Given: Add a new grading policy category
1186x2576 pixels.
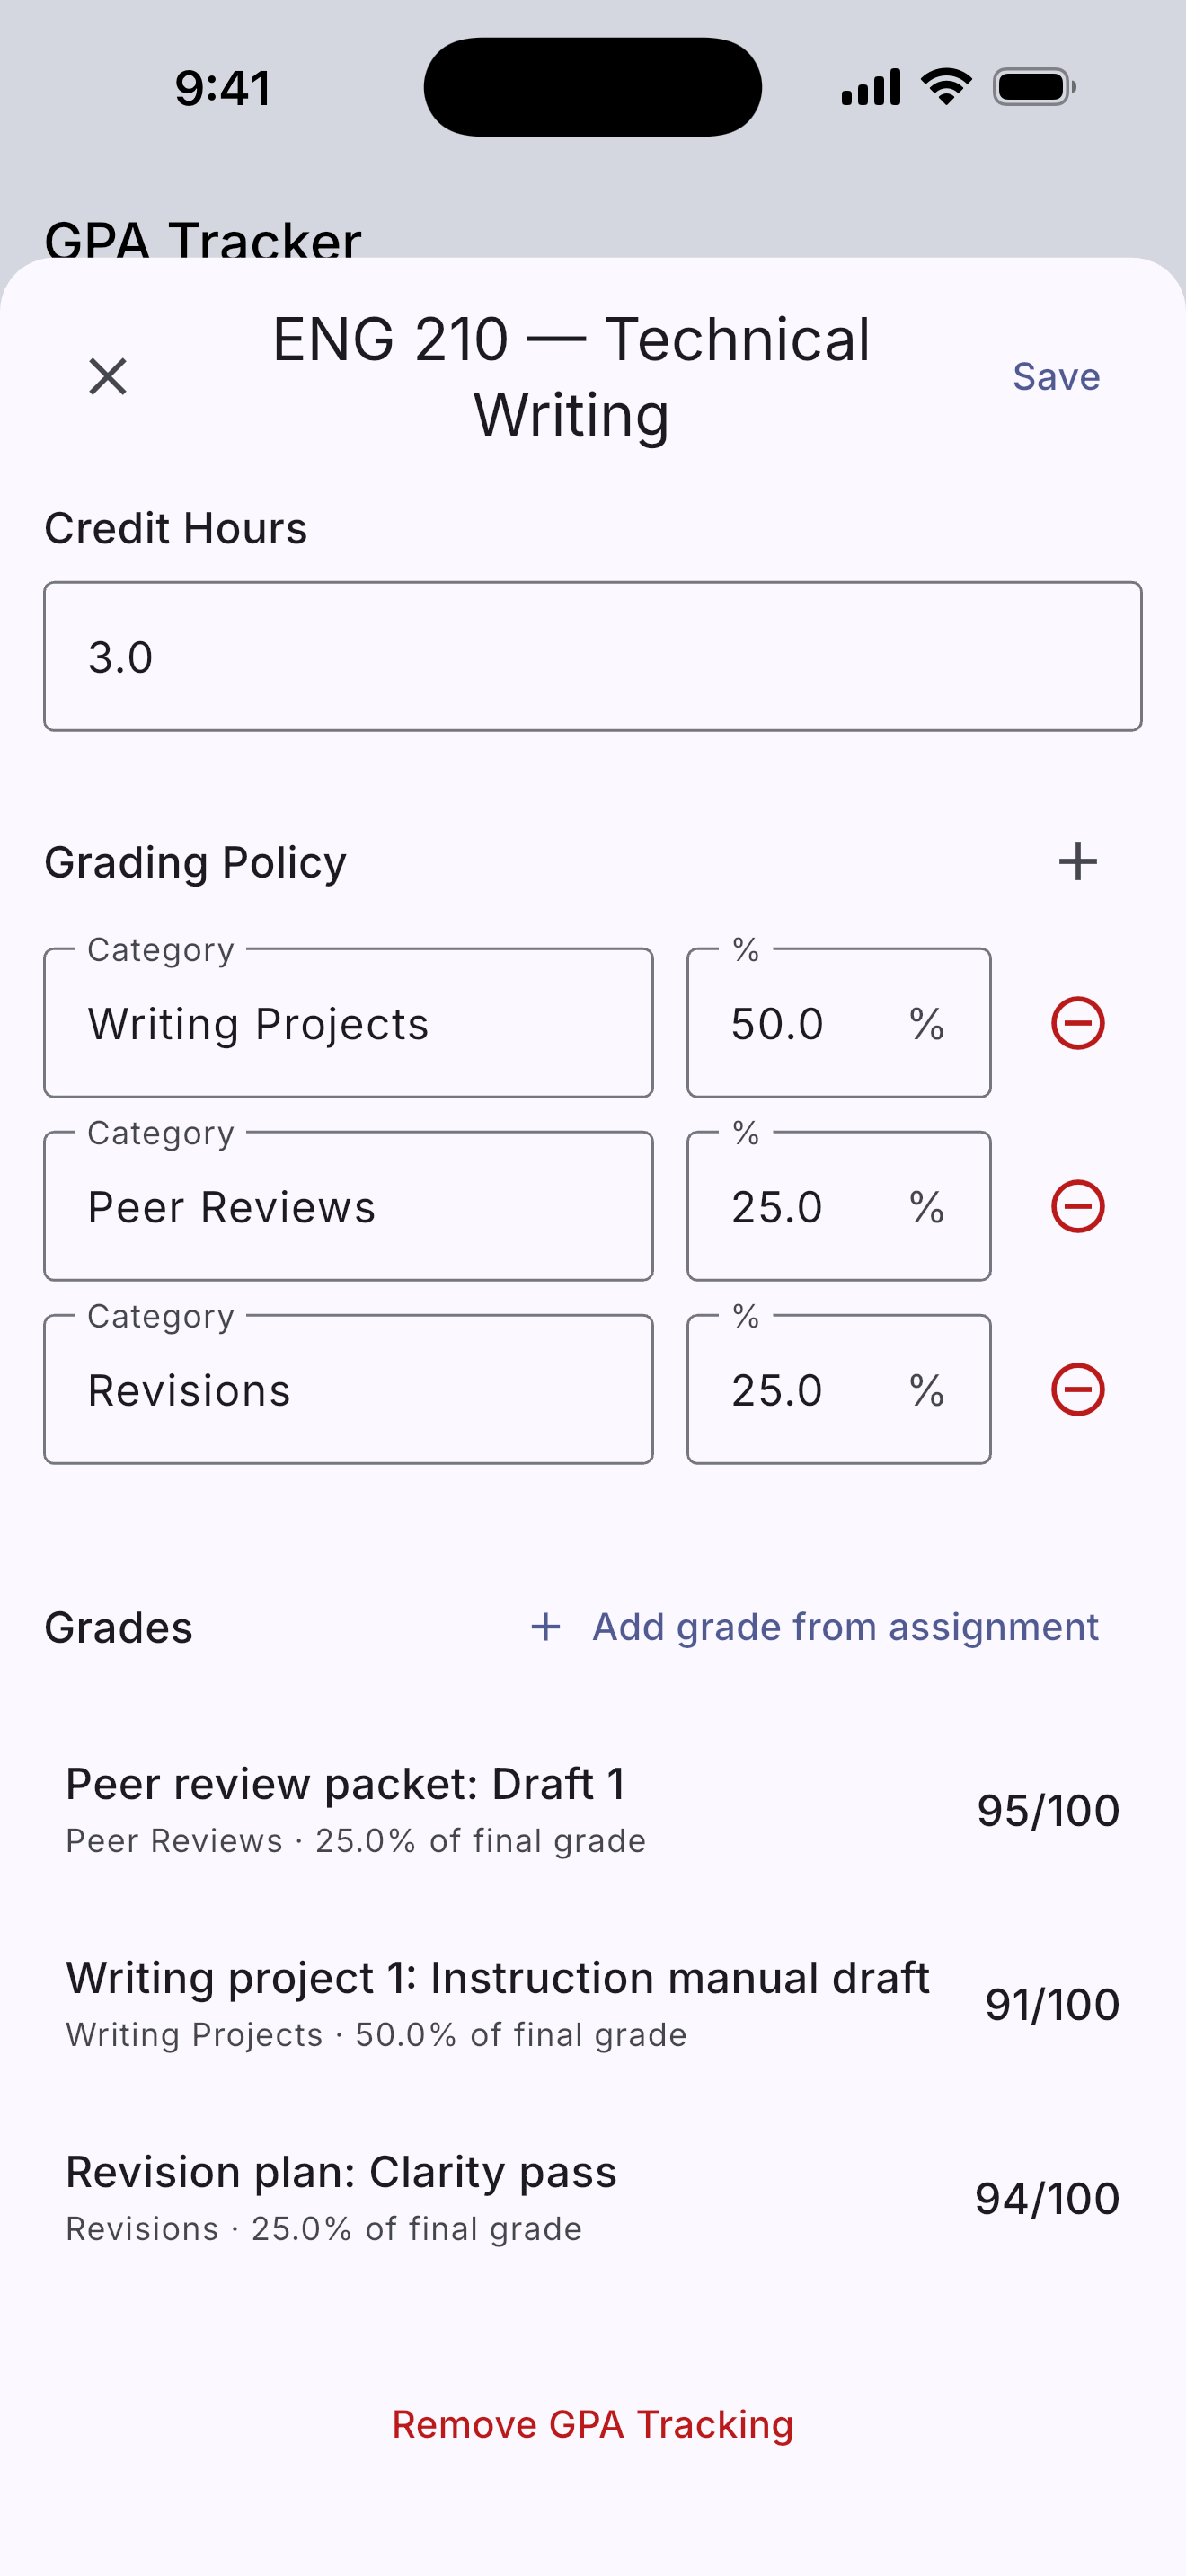Looking at the screenshot, I should pyautogui.click(x=1078, y=861).
